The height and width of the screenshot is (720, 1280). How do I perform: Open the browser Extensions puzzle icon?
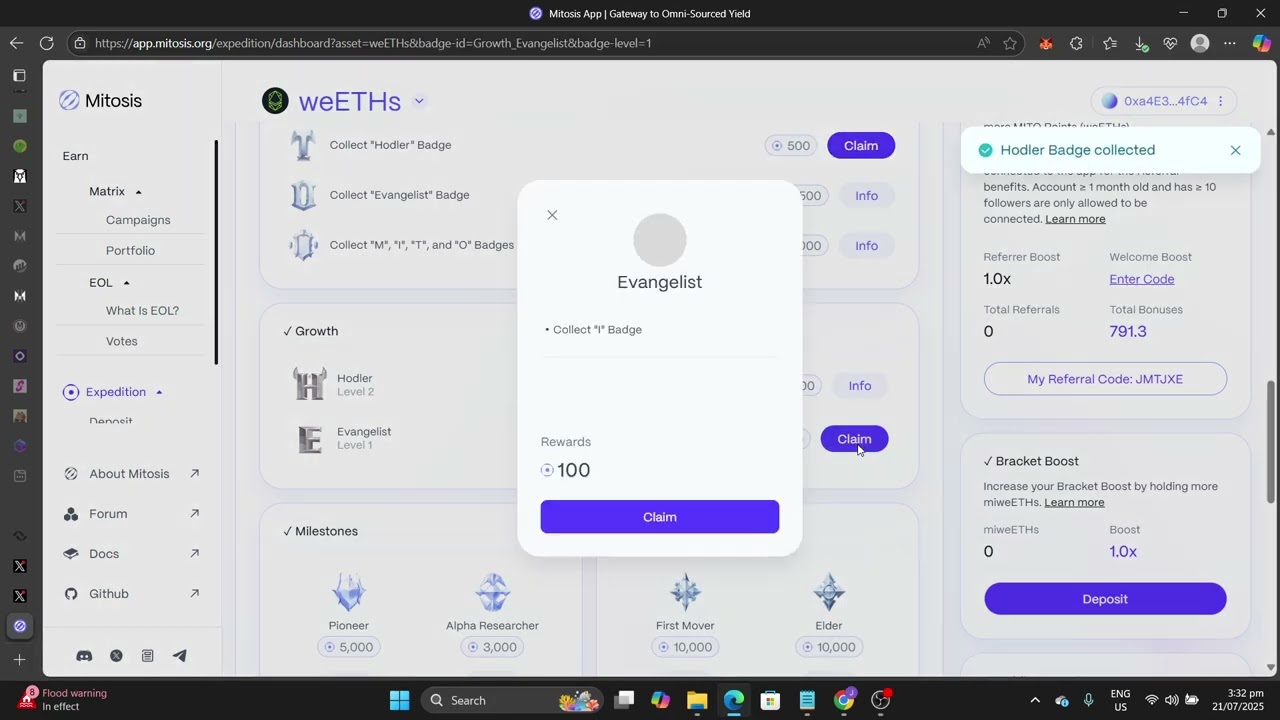click(1076, 43)
